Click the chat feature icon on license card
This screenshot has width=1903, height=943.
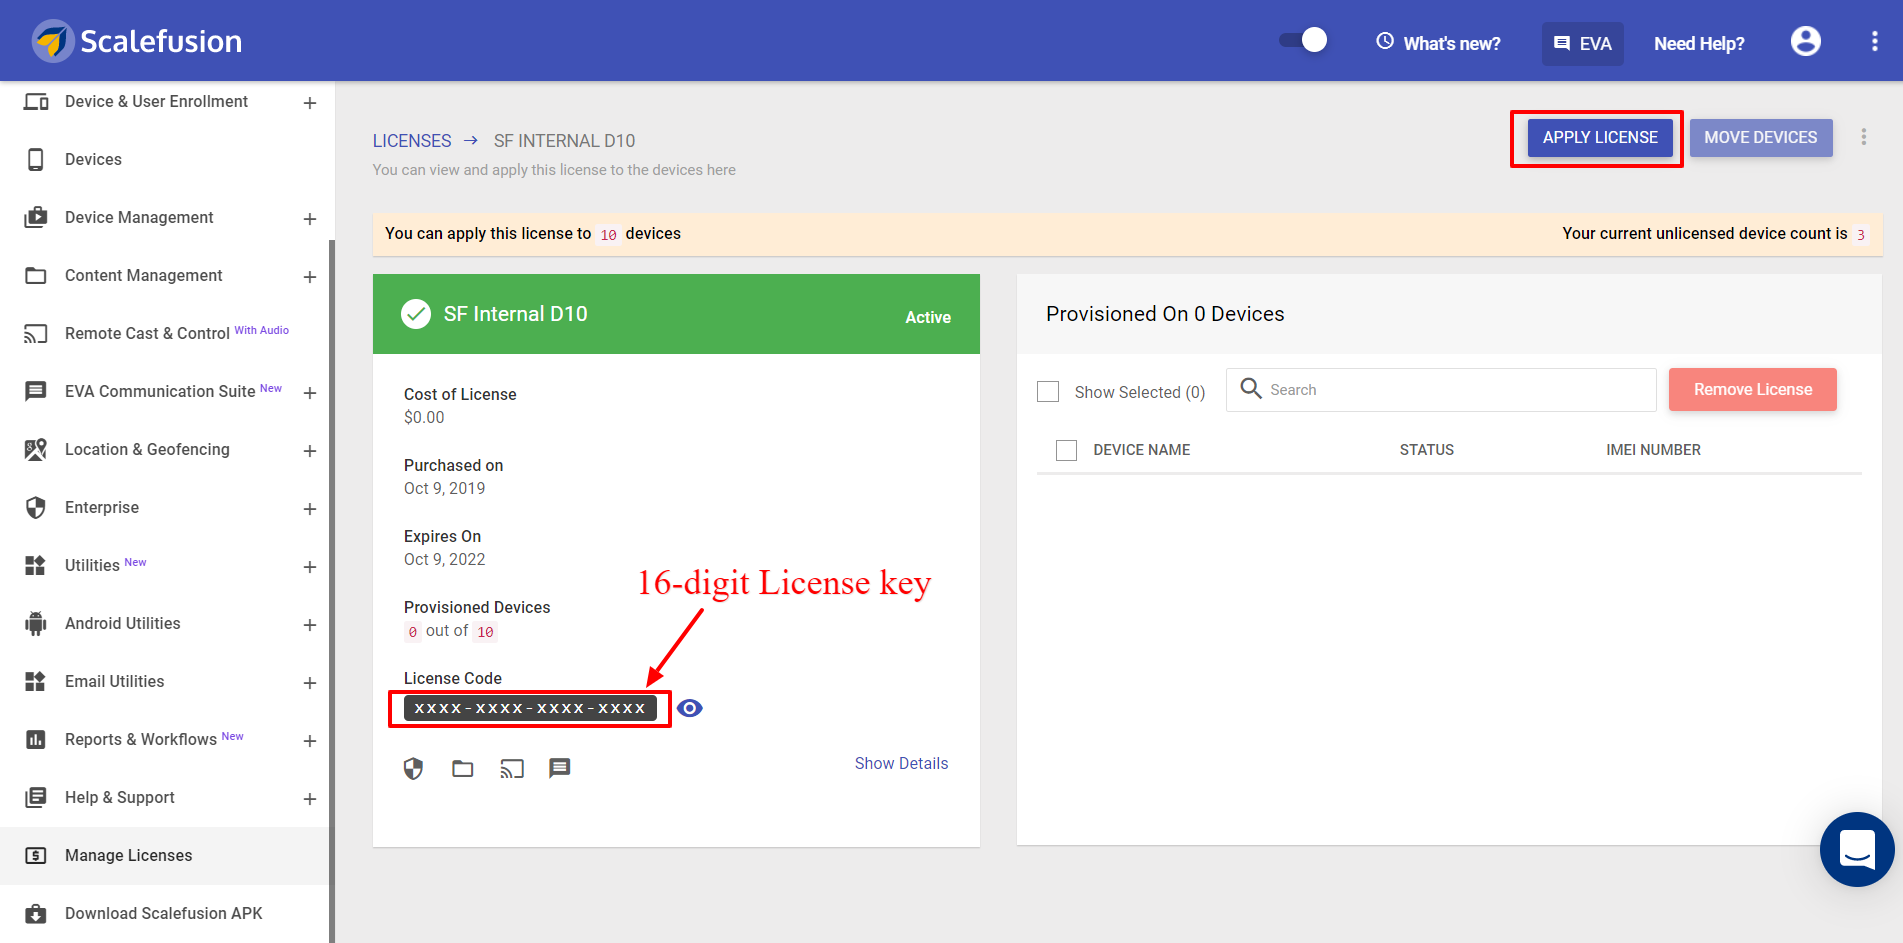(x=560, y=768)
